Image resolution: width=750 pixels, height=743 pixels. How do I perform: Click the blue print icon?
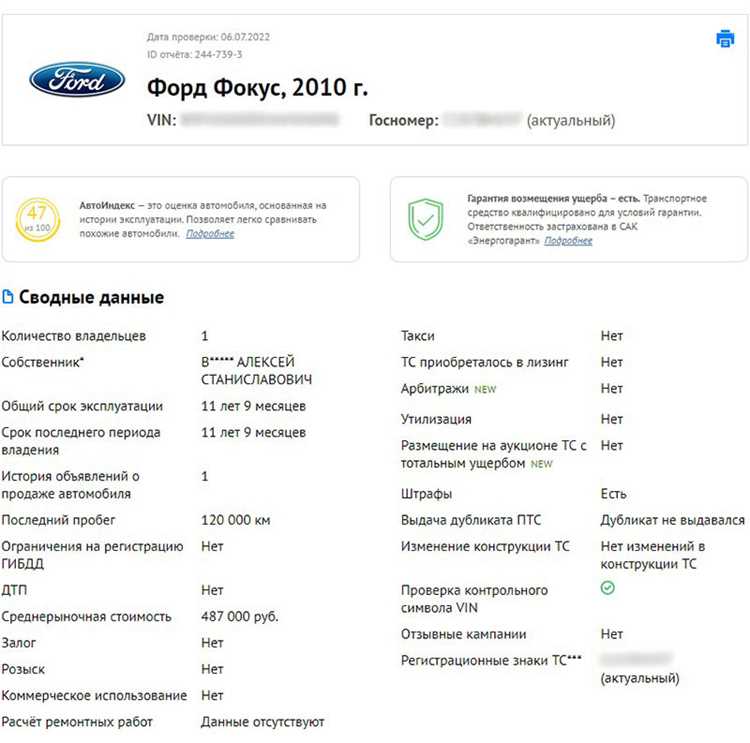click(725, 38)
